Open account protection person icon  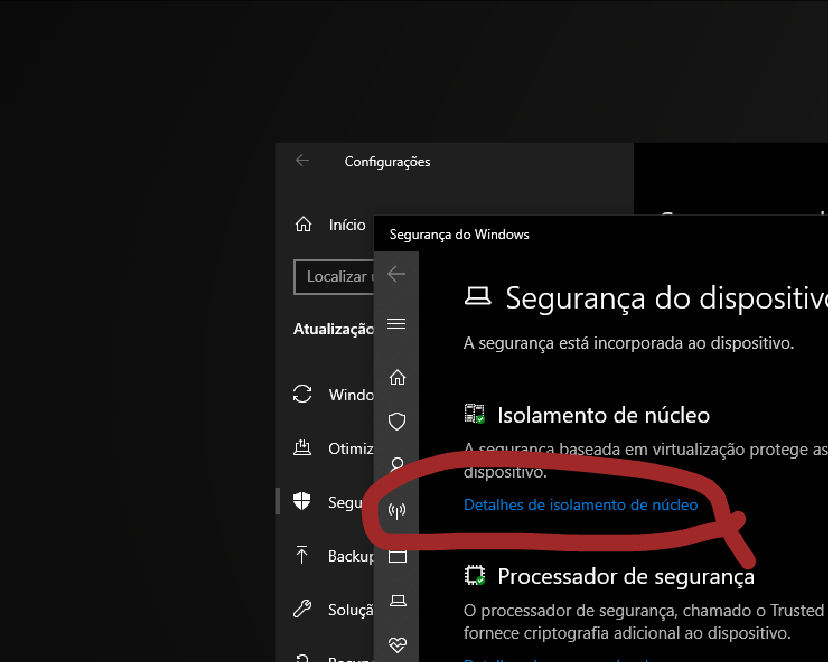[x=397, y=464]
